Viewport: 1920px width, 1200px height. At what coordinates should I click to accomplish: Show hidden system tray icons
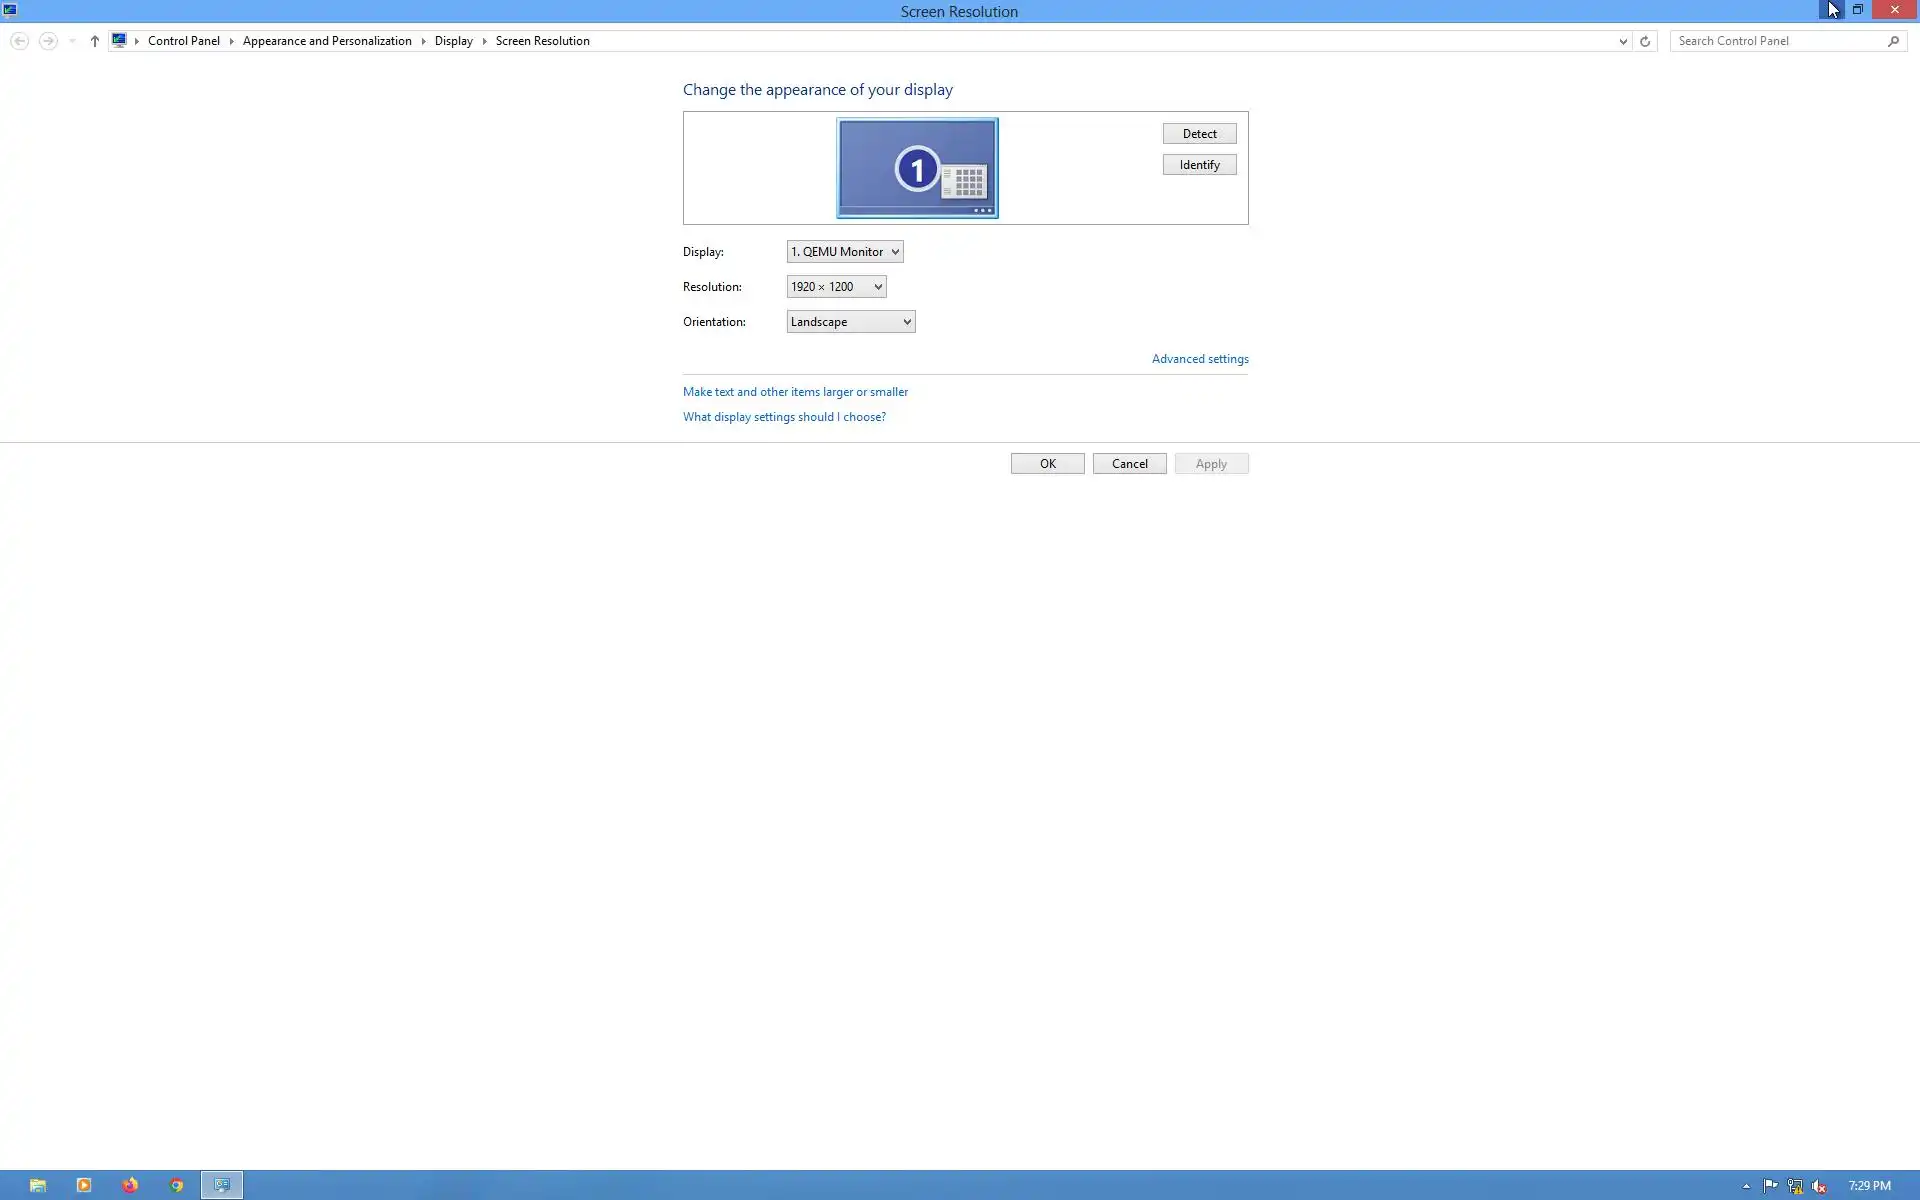coord(1746,1186)
